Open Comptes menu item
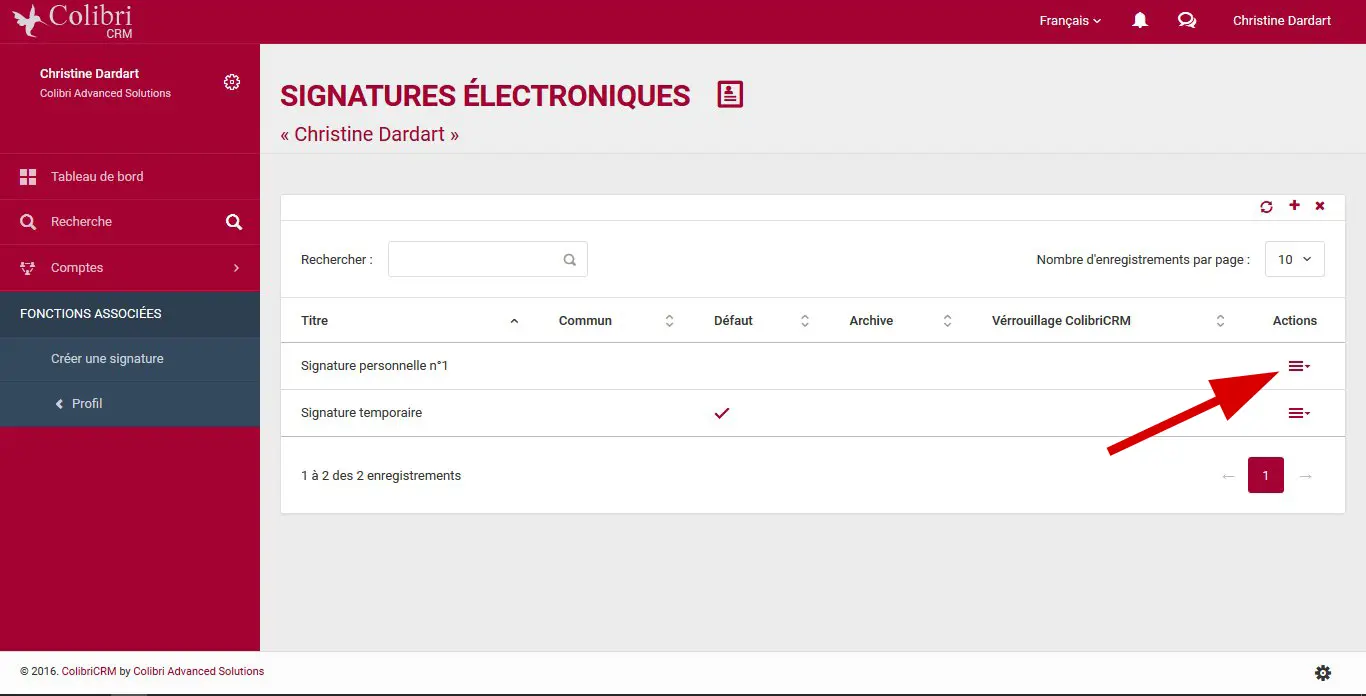Screen dimensions: 1366x696 click(130, 268)
